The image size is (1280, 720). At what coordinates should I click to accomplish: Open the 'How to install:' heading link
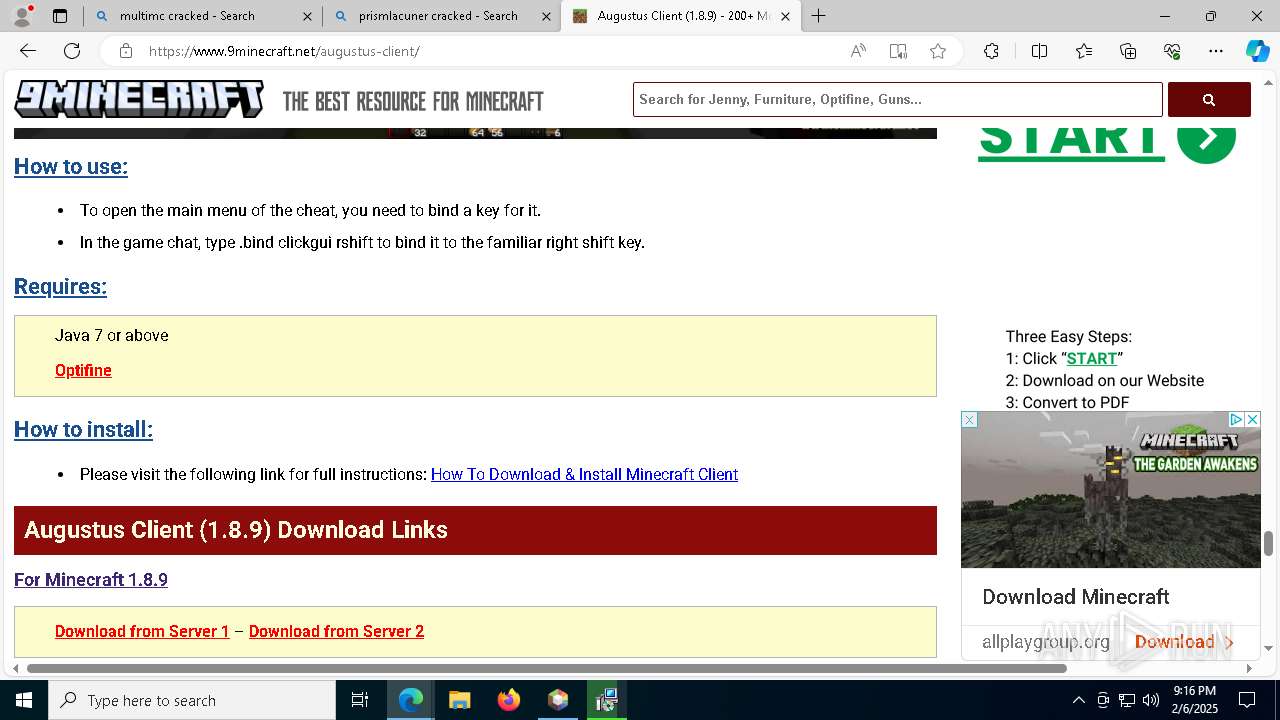[83, 429]
